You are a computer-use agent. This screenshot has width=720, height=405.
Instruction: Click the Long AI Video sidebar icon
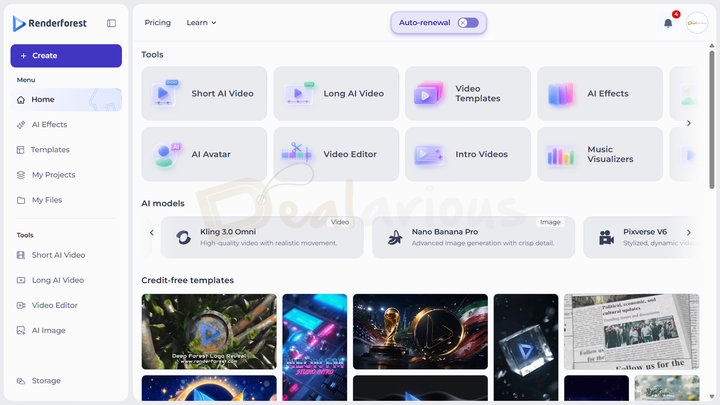point(21,280)
